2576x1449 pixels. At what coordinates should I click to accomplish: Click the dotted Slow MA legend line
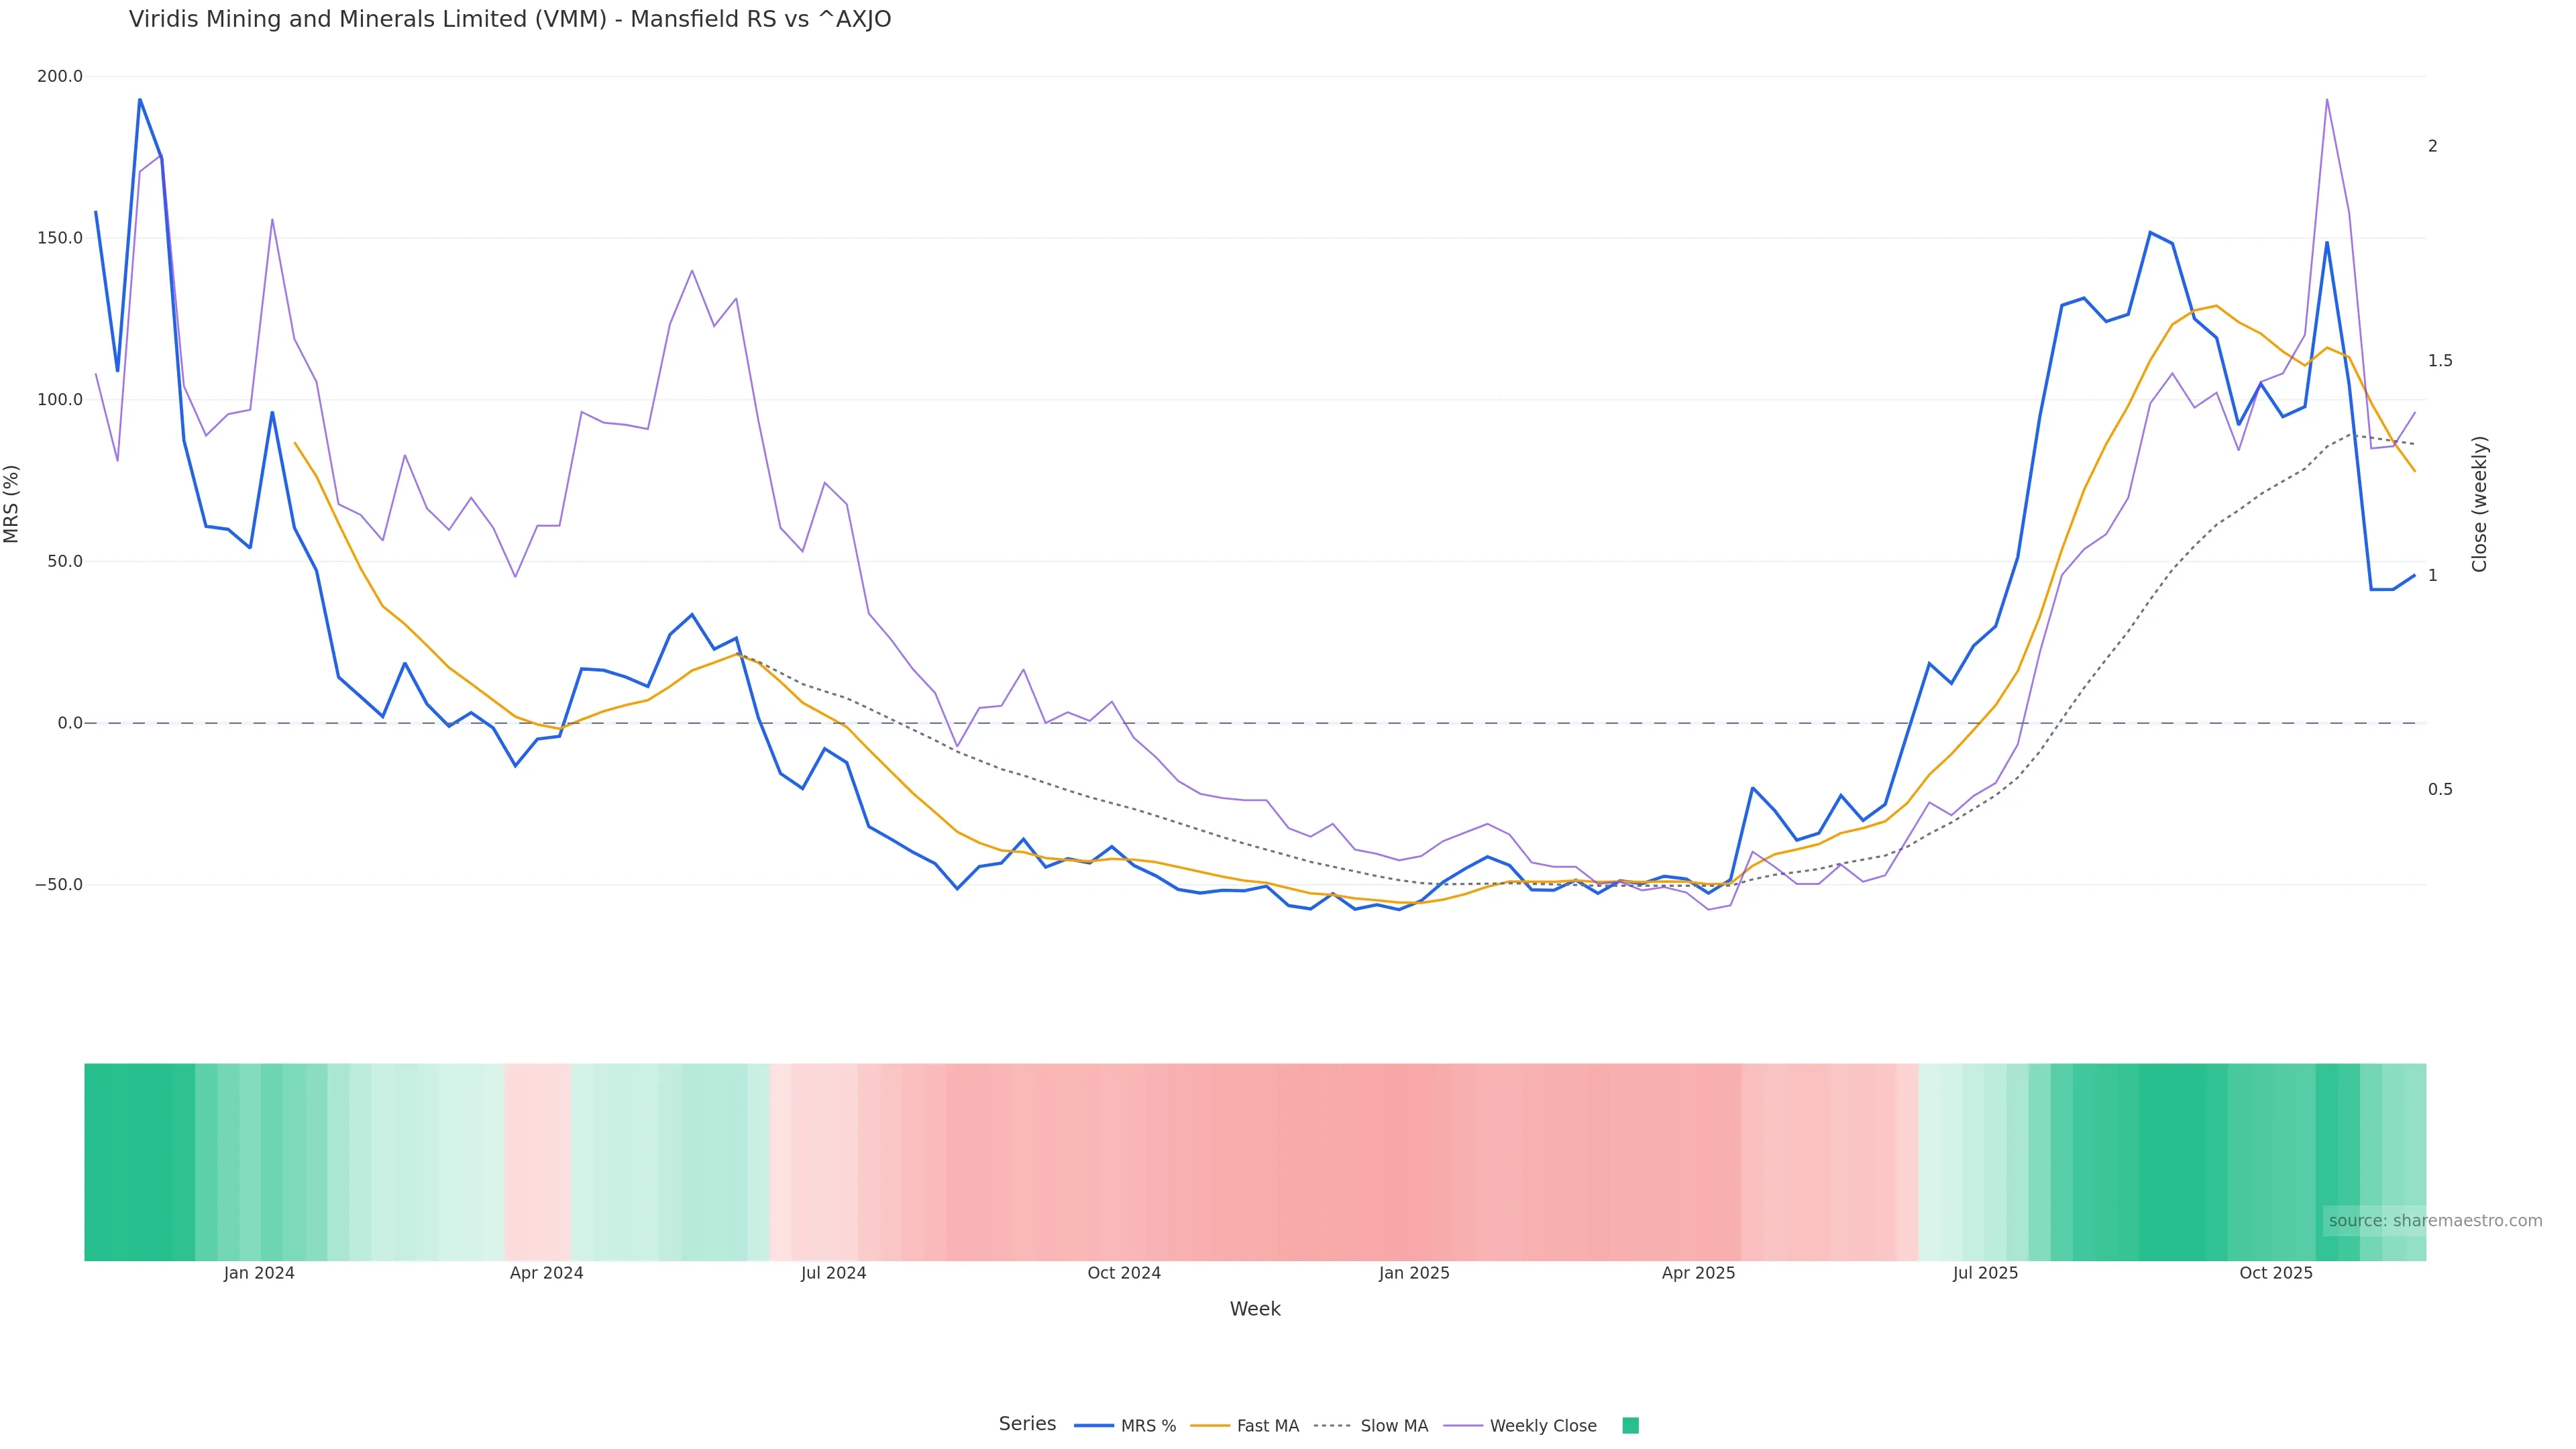click(x=1332, y=1426)
